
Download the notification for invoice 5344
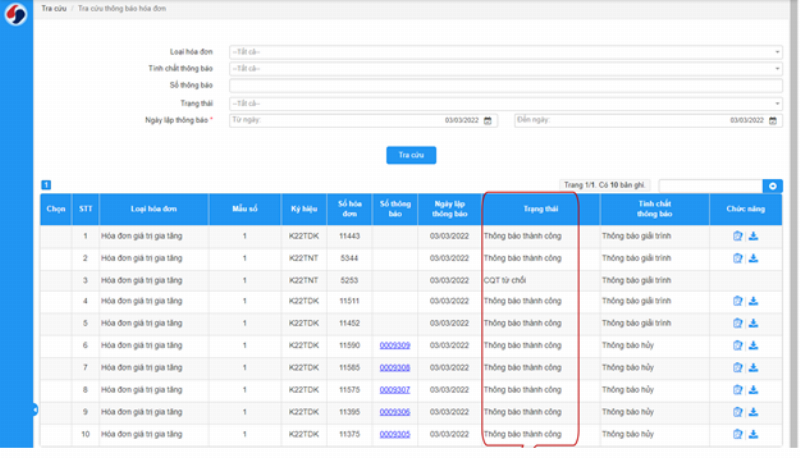(x=753, y=258)
